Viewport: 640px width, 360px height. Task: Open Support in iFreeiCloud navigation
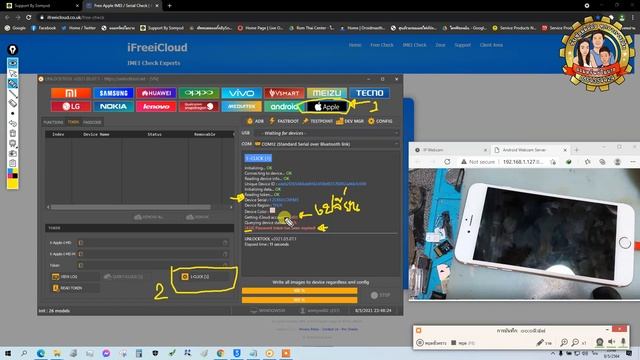462,45
